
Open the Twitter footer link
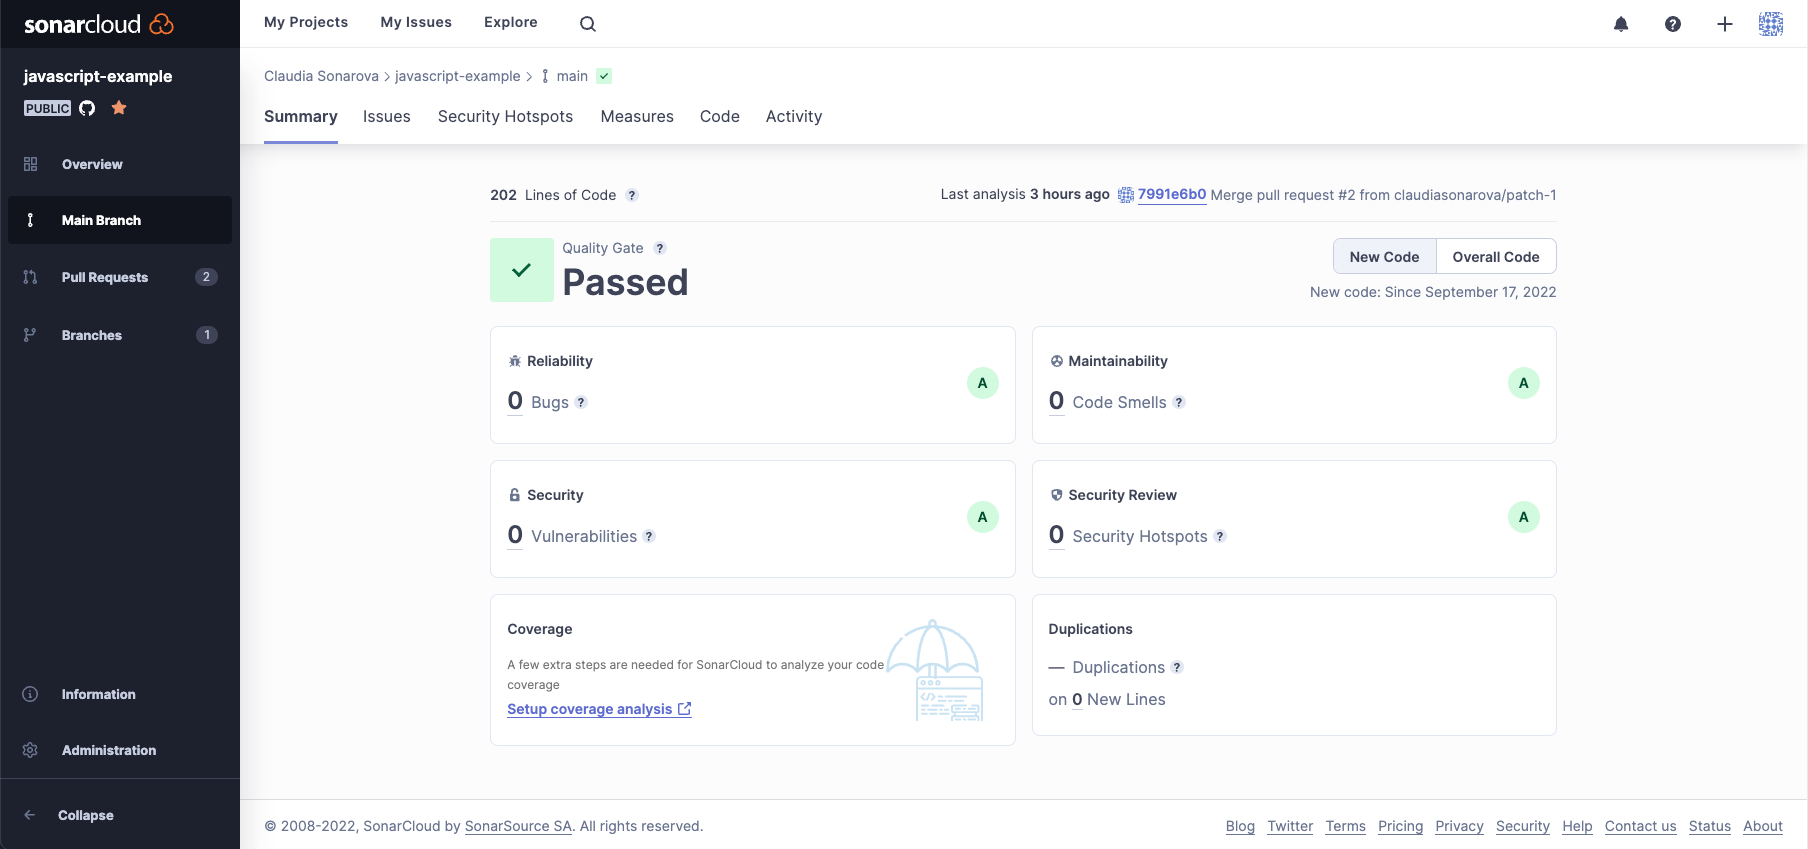point(1290,826)
